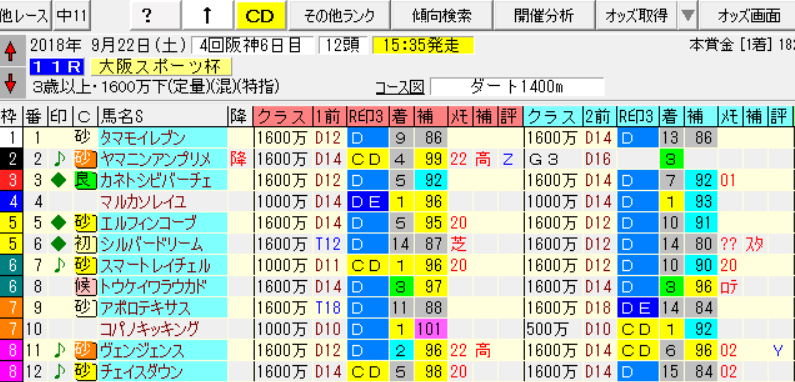The width and height of the screenshot is (795, 382).
Task: Click the 砂 badge for スマートレイチェル
Action: 85,266
